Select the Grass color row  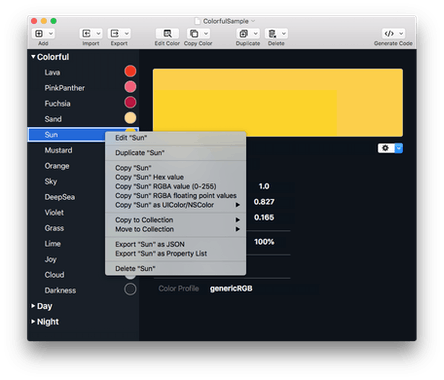(x=67, y=228)
